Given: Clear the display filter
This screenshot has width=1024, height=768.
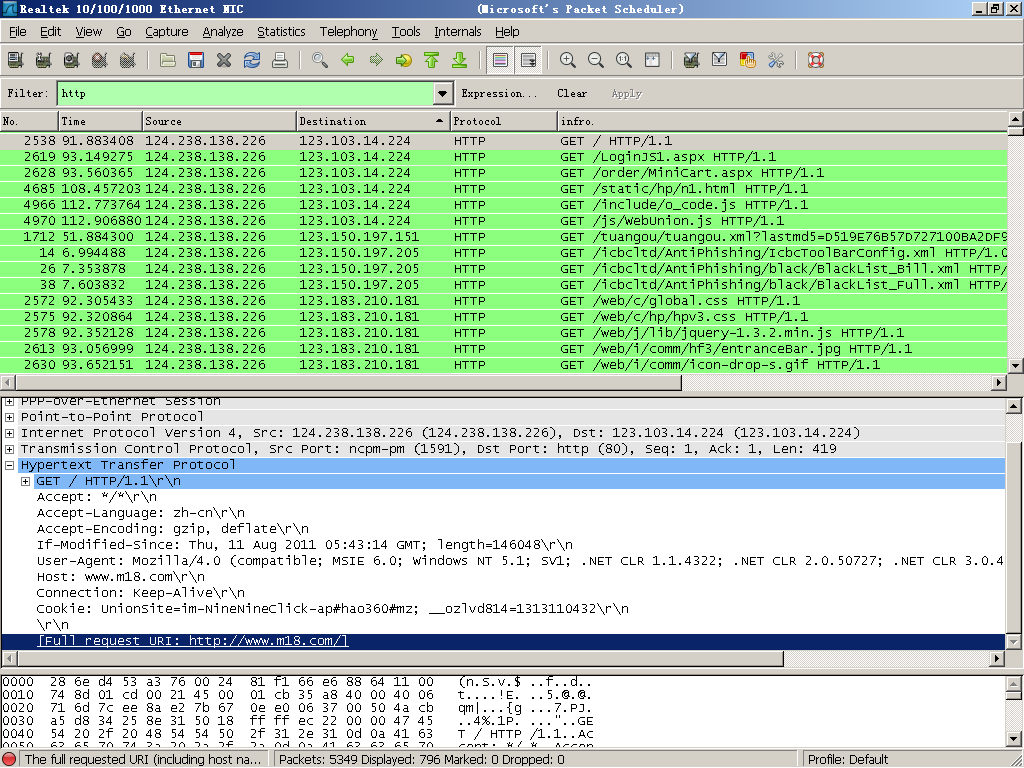Looking at the screenshot, I should pos(572,93).
